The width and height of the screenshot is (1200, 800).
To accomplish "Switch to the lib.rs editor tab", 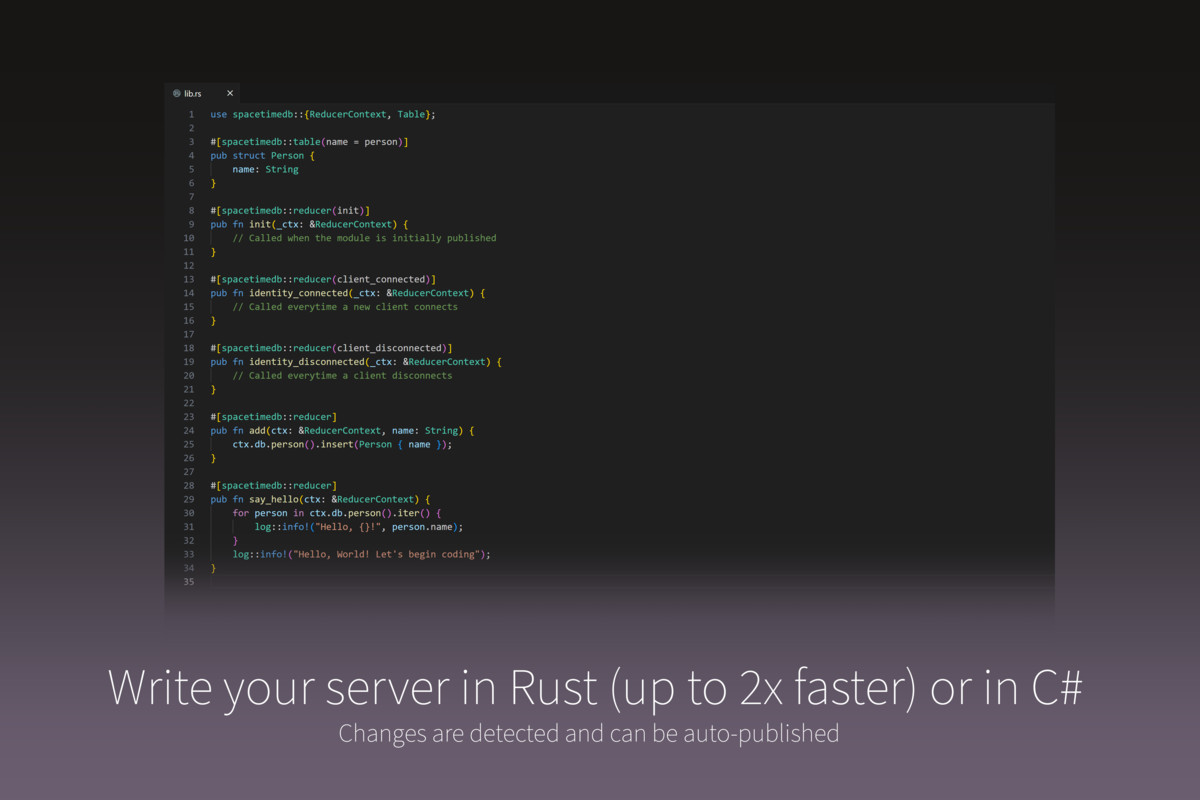I will [x=192, y=93].
